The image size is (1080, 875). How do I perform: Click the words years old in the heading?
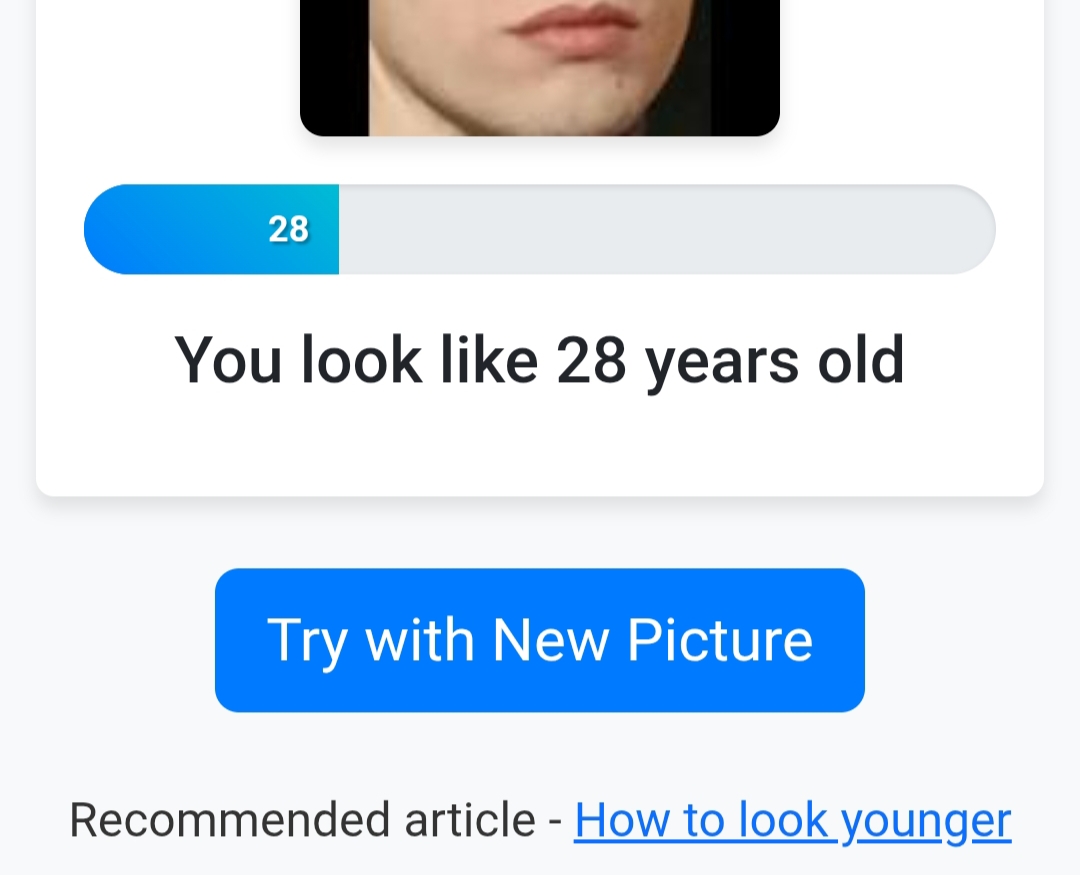pos(775,360)
